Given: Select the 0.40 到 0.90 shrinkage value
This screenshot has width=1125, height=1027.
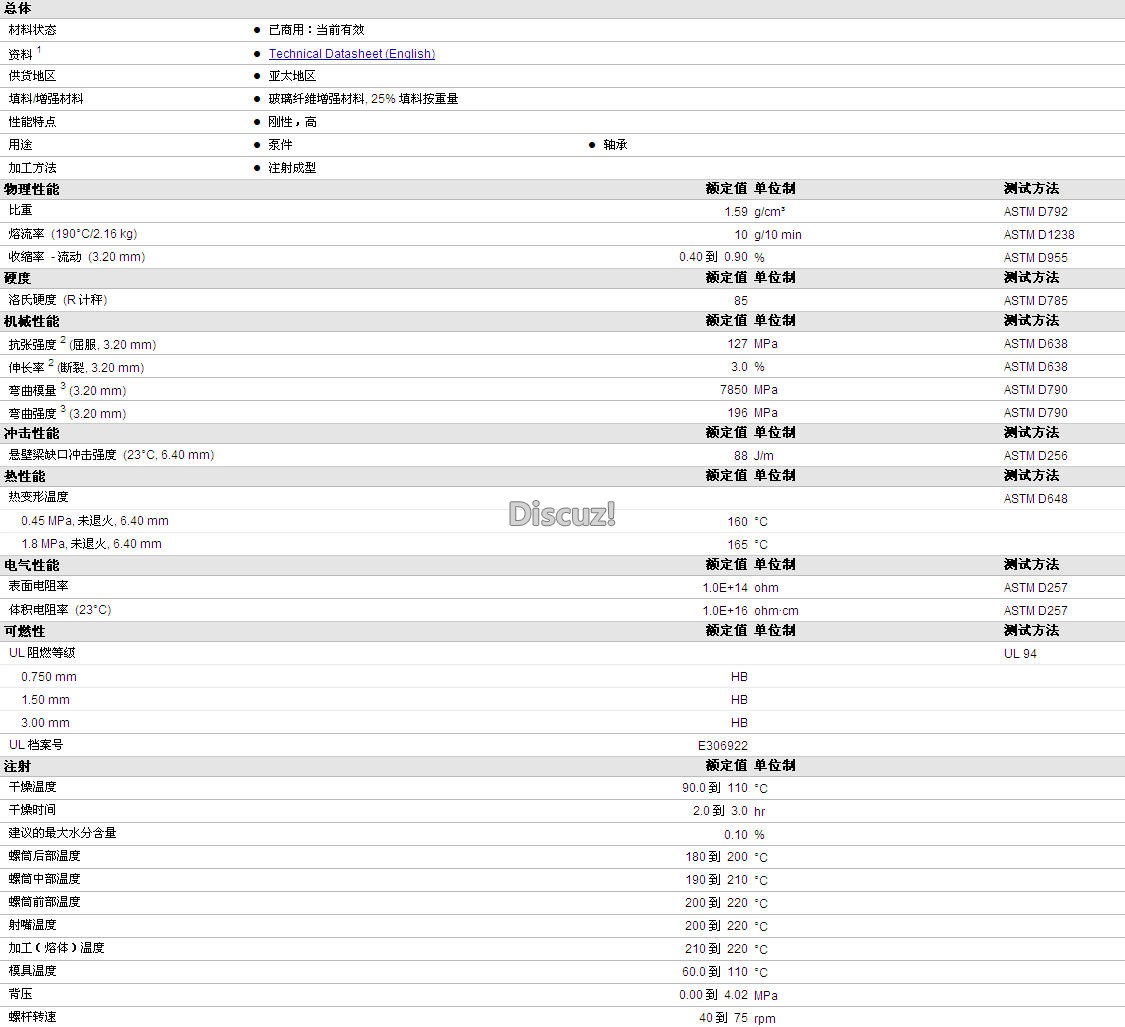Looking at the screenshot, I should coord(713,257).
